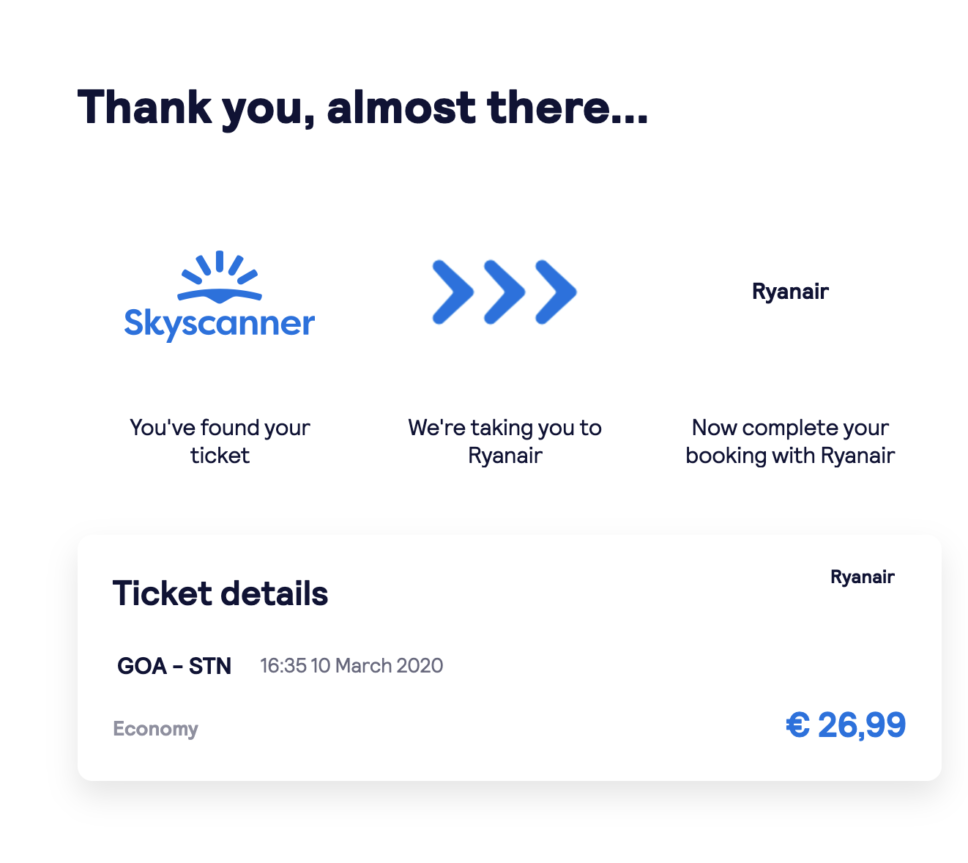Click the Thank you, almost there heading

point(363,107)
